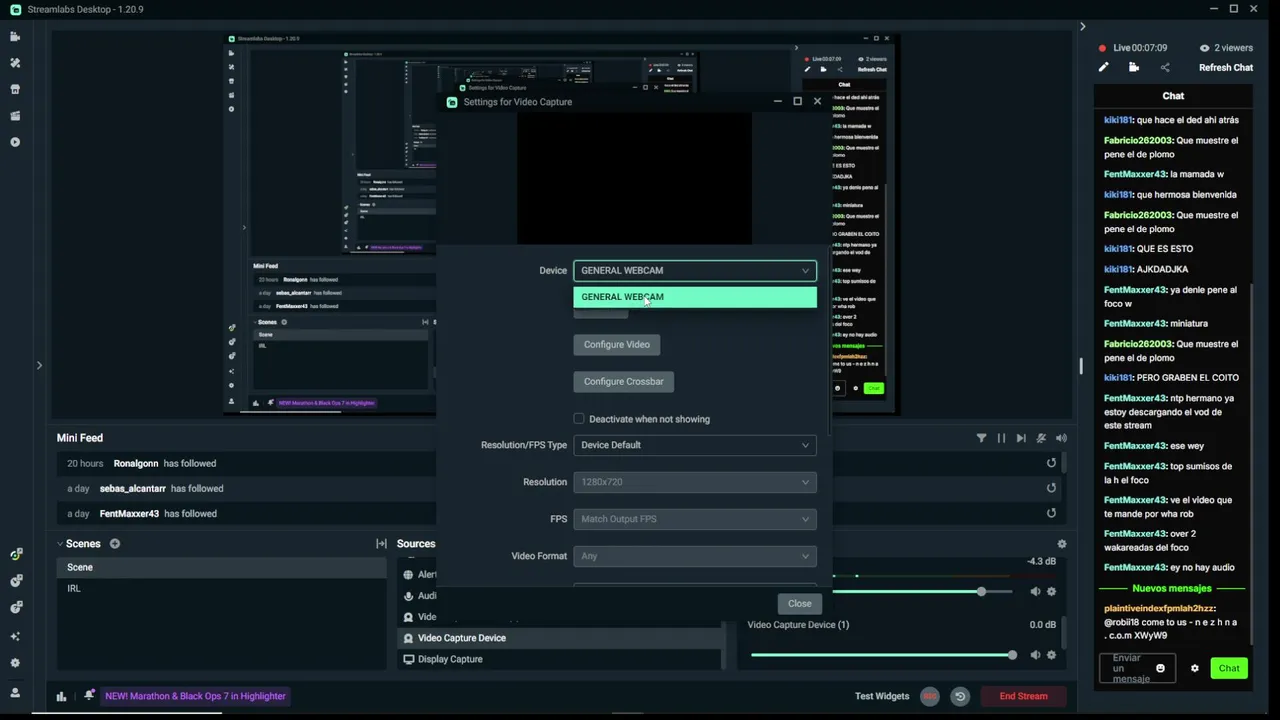Toggle the Mini Feed mute-alerts icon
Image resolution: width=1280 pixels, height=720 pixels.
click(x=1041, y=438)
